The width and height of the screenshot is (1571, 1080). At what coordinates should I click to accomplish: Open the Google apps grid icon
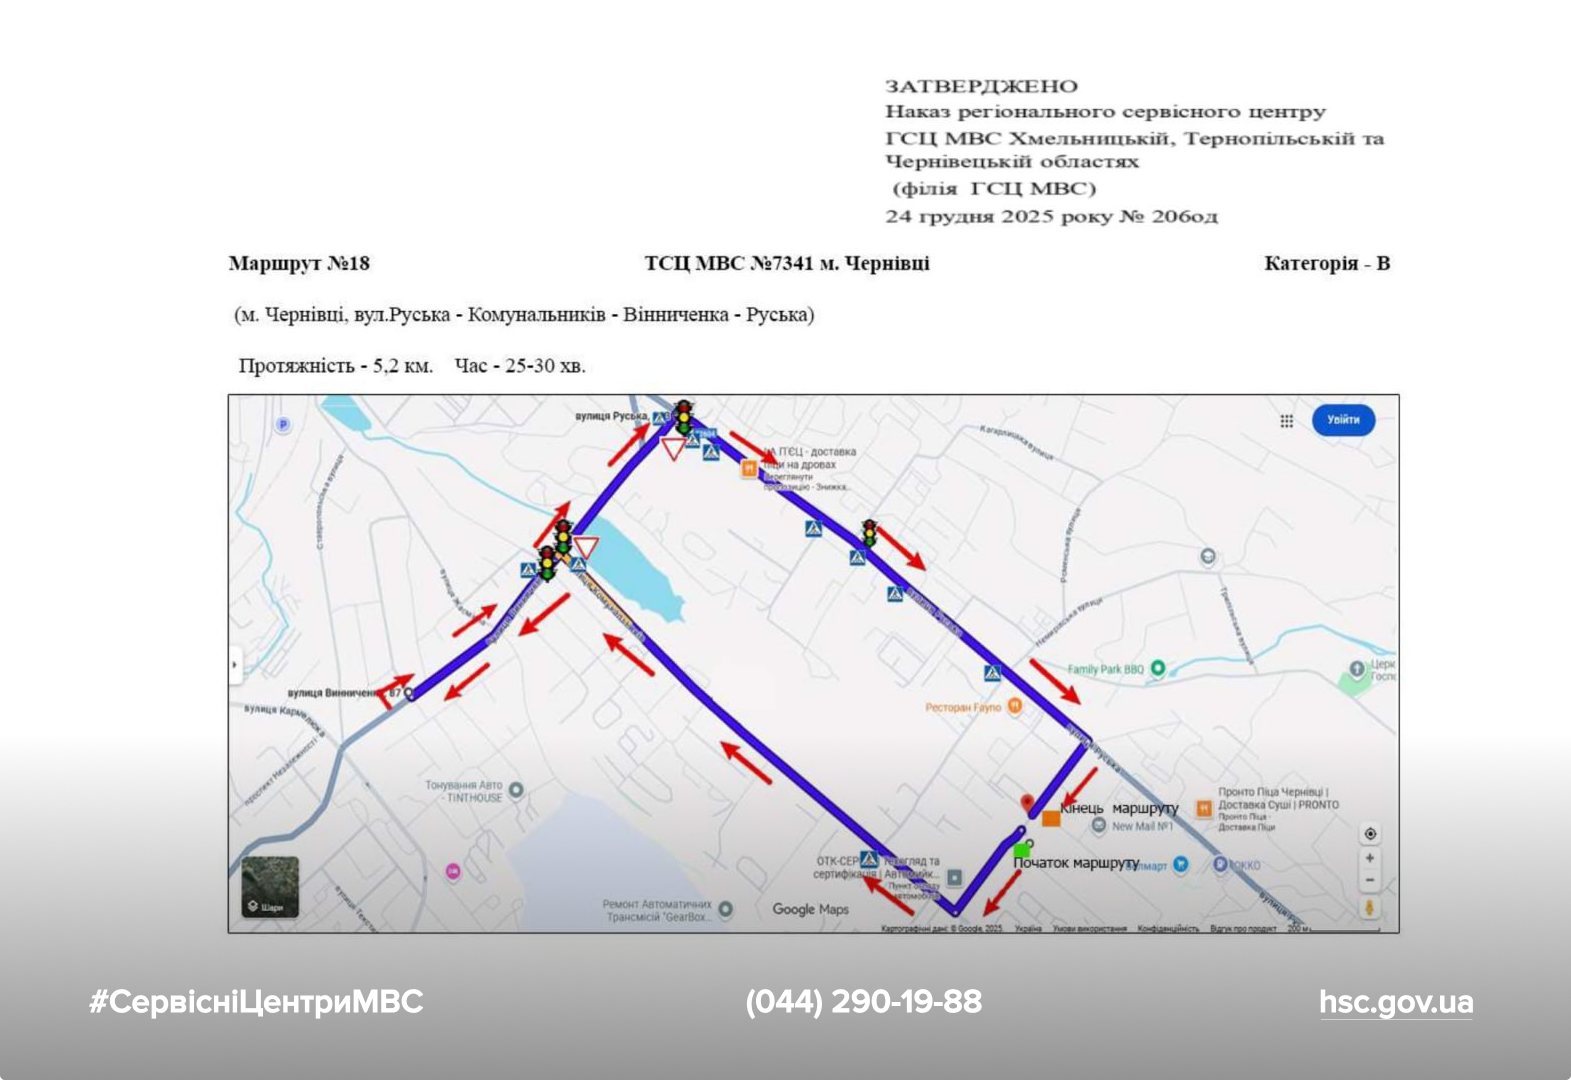click(1286, 421)
